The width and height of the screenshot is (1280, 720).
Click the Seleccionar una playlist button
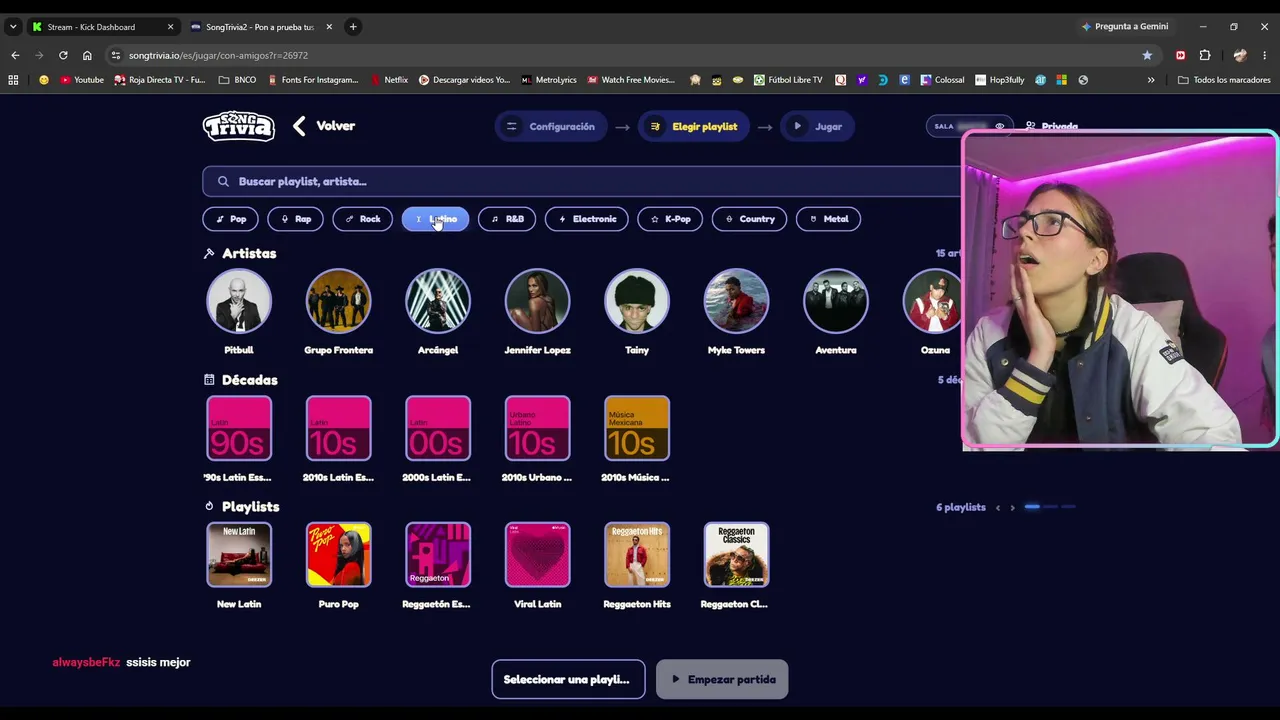point(568,680)
